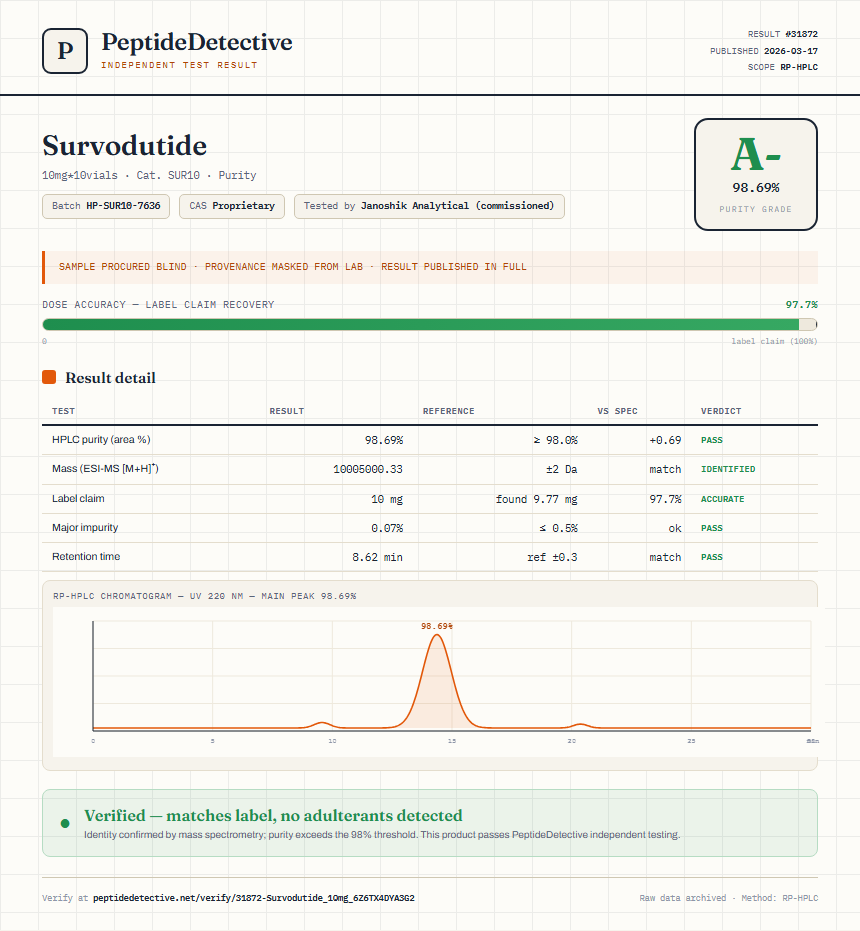The width and height of the screenshot is (860, 931).
Task: Click the VERDICT column header
Action: tap(721, 411)
